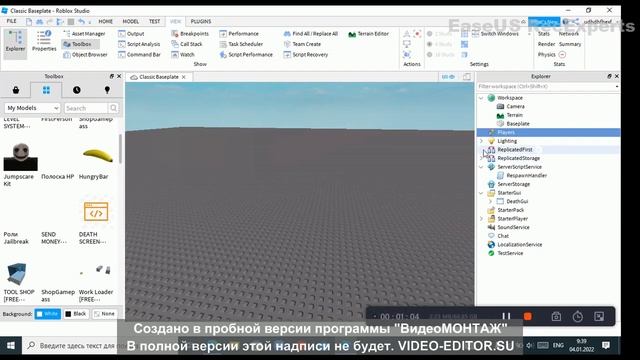Toggle Summary stats
Image resolution: width=640 pixels, height=360 pixels.
pyautogui.click(x=570, y=44)
